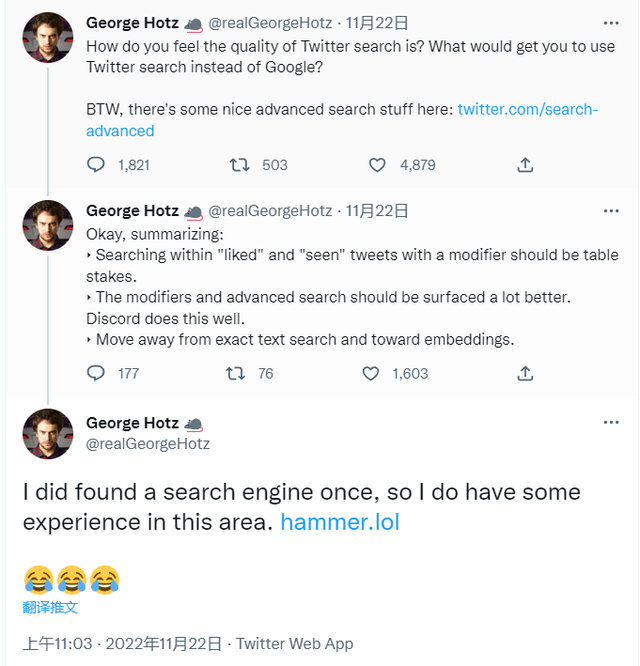The height and width of the screenshot is (666, 640).
Task: Share the first tweet about Twitter search
Action: [x=525, y=165]
